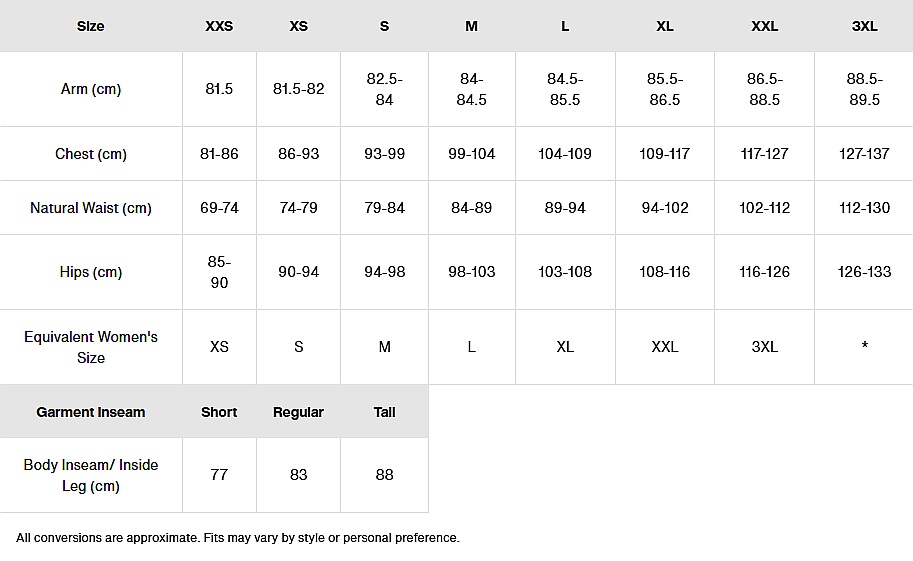Click the hips measurement 103-108 cell
Image resolution: width=913 pixels, height=561 pixels.
pos(565,272)
